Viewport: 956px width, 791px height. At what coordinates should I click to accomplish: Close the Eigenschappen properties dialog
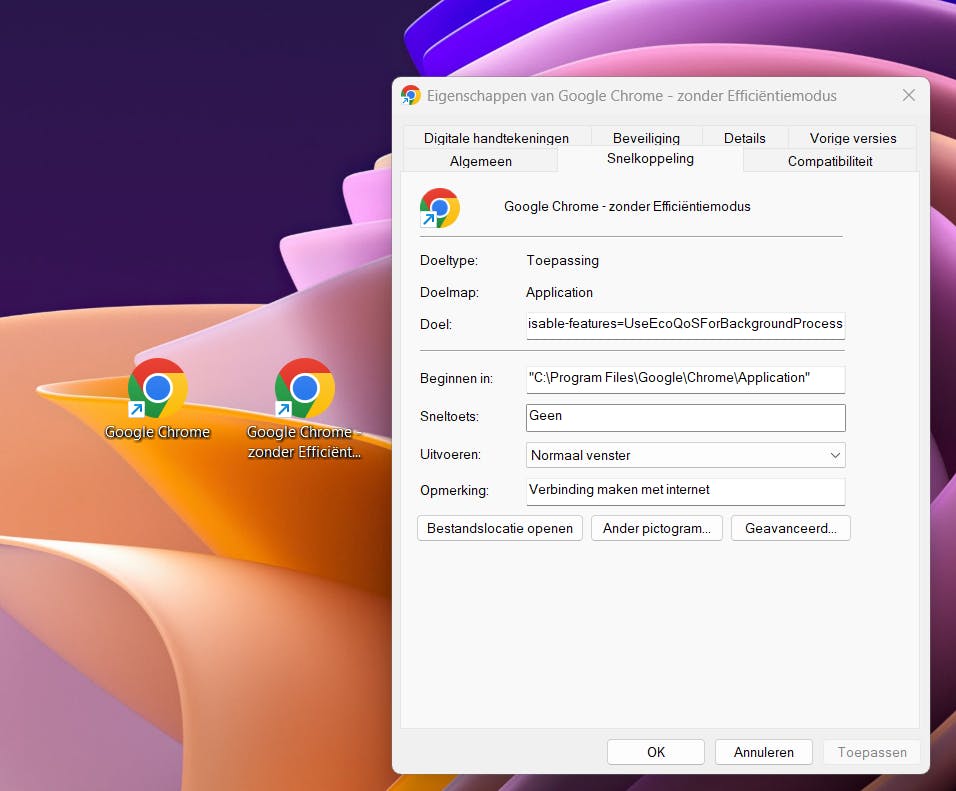pos(908,95)
